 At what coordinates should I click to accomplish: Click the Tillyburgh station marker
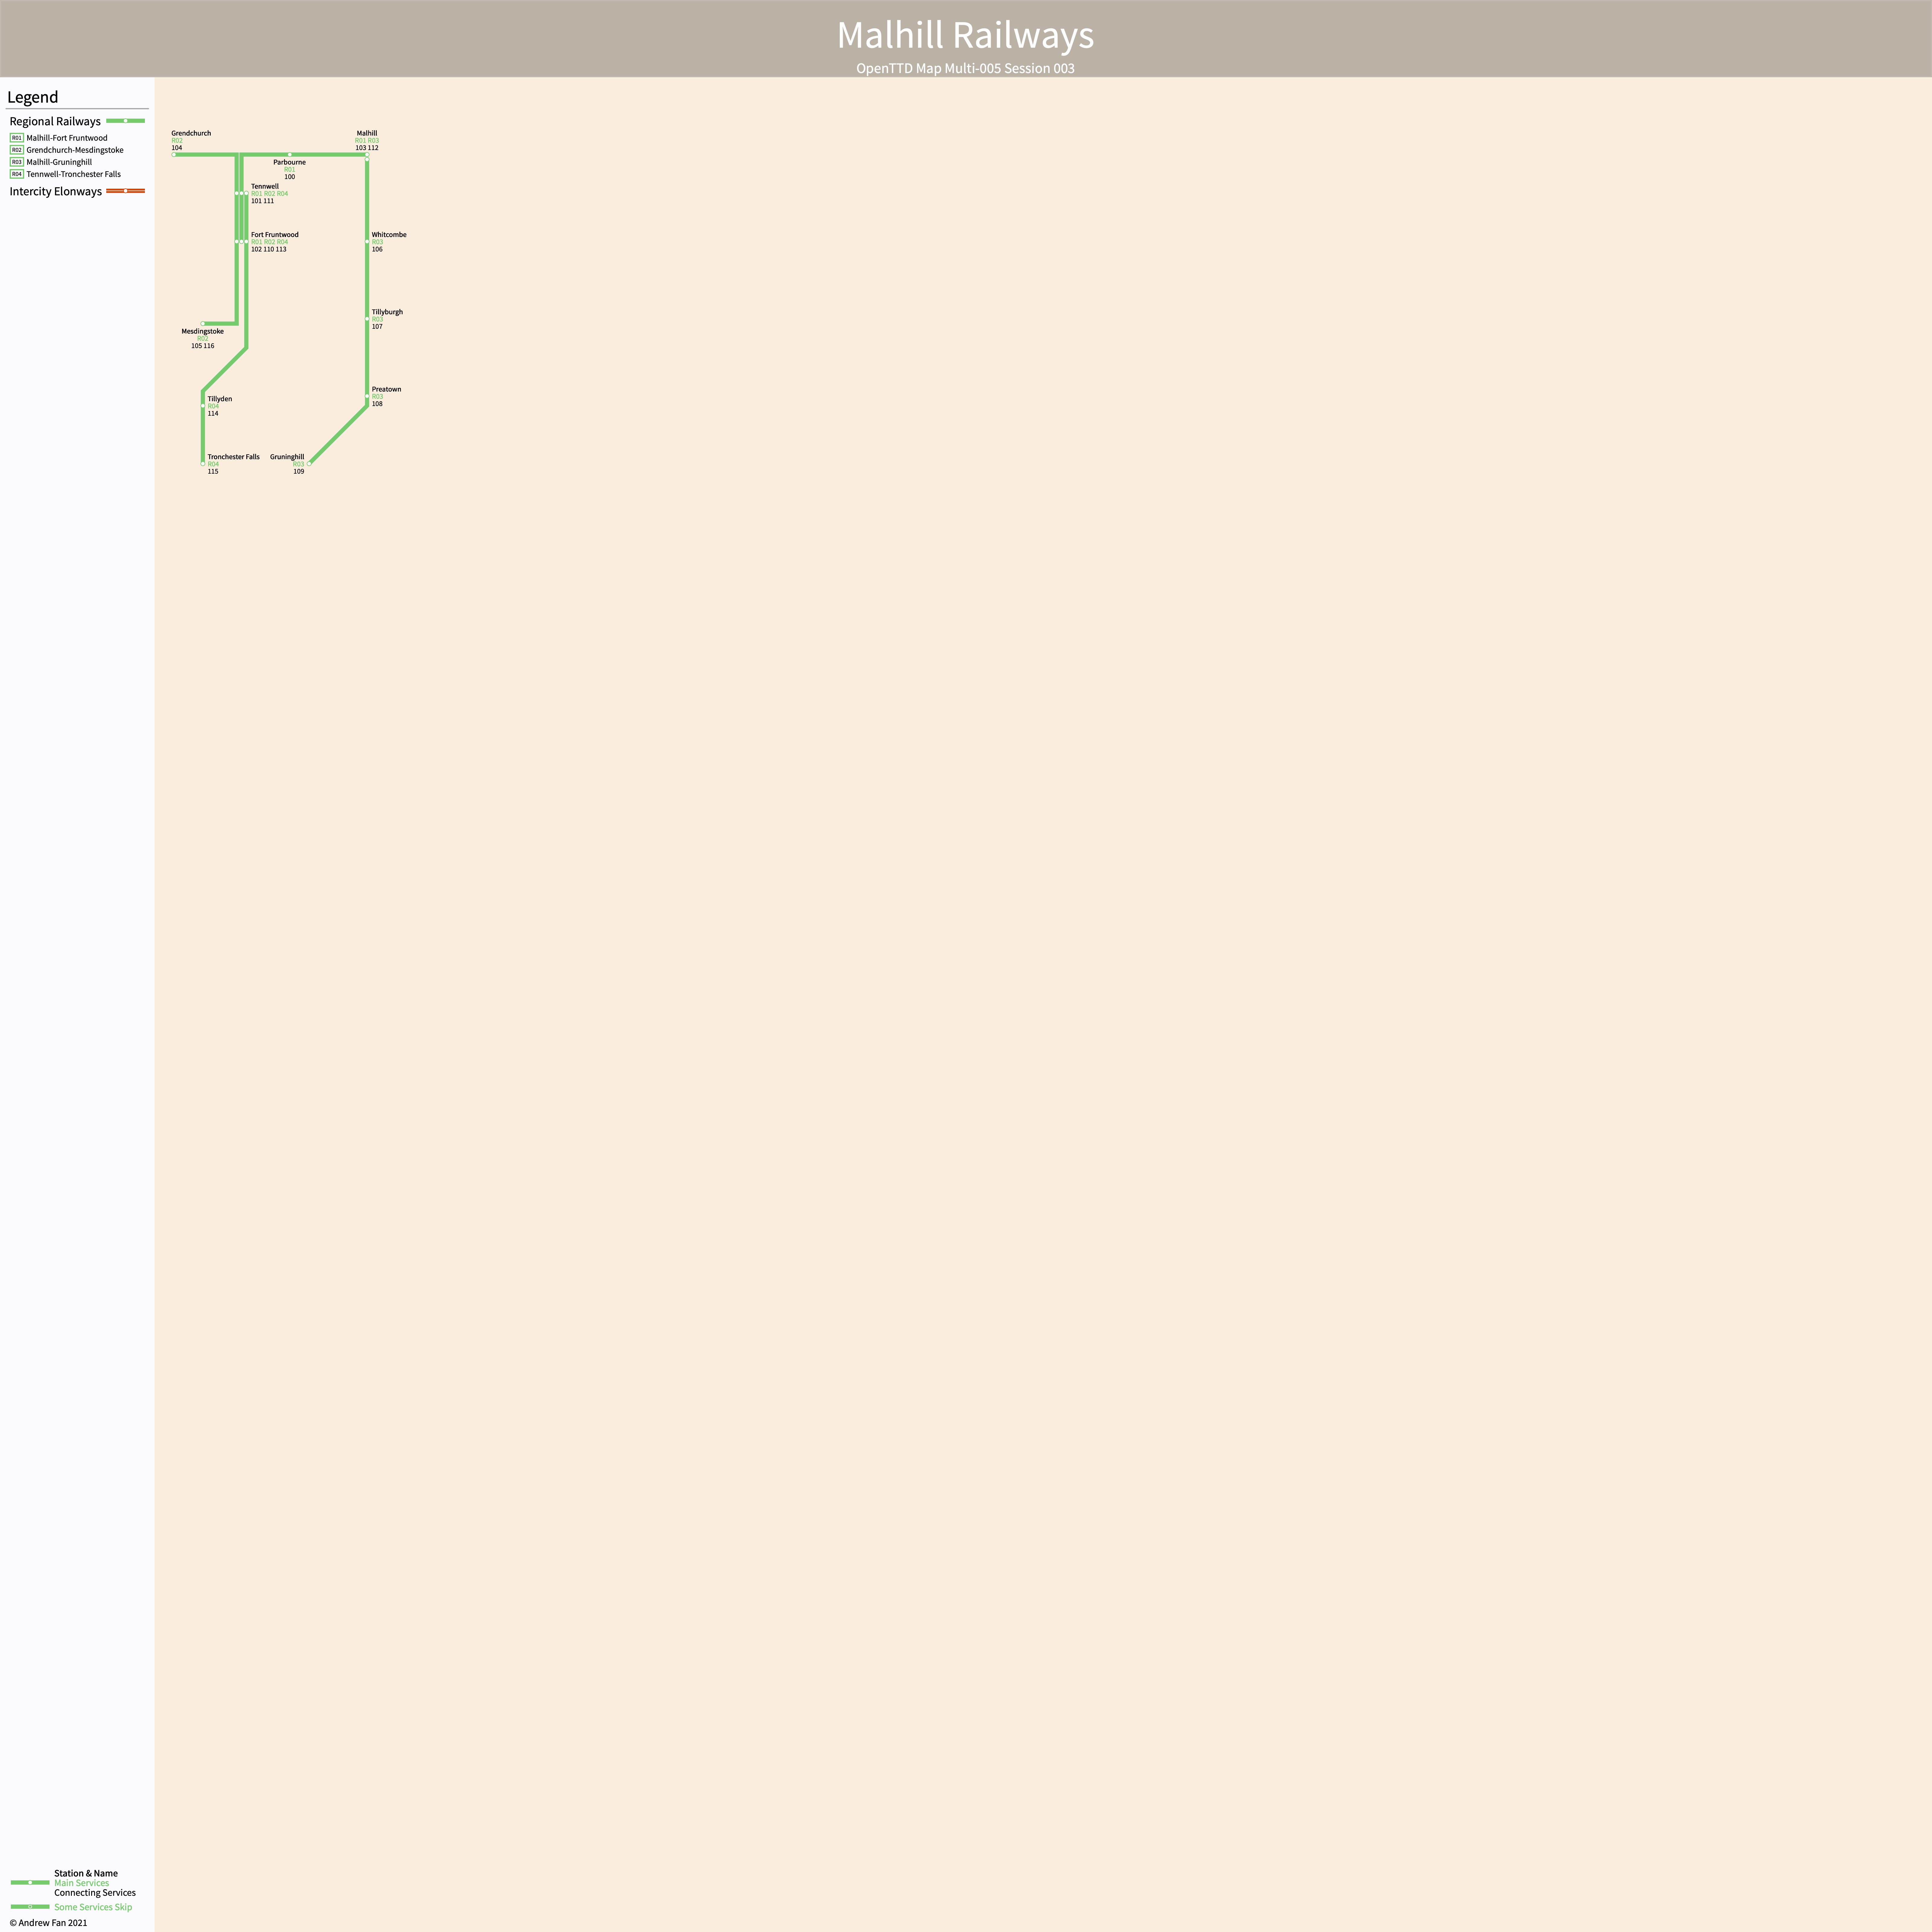tap(367, 319)
